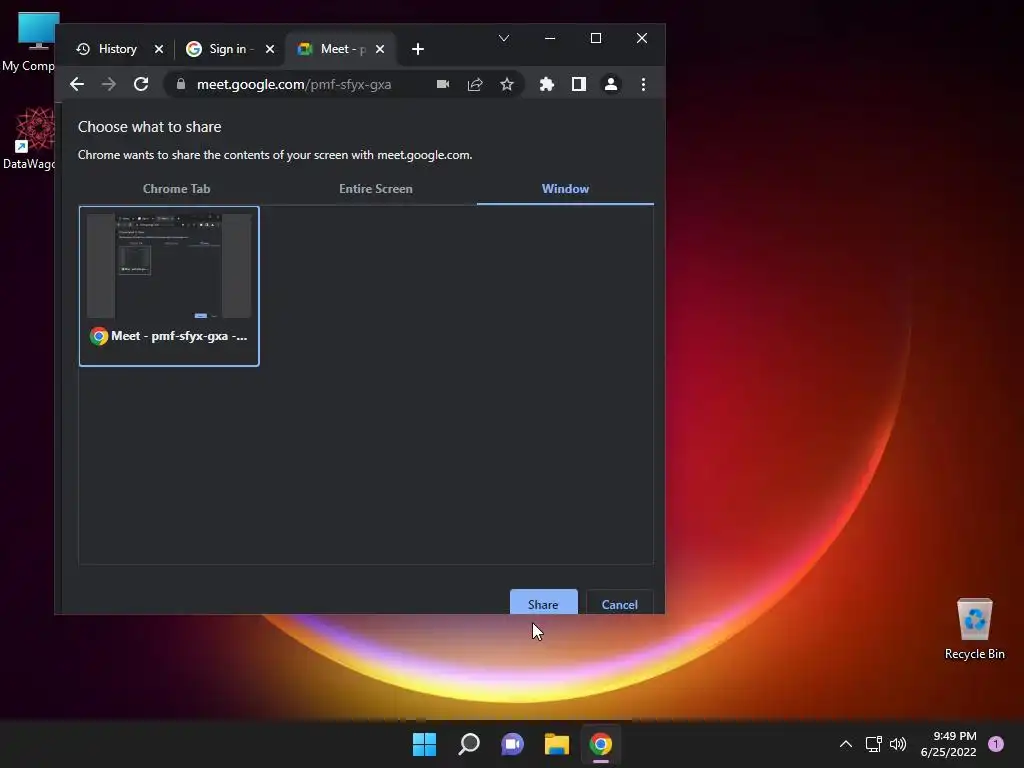Expand the tab search chevron

pos(504,39)
